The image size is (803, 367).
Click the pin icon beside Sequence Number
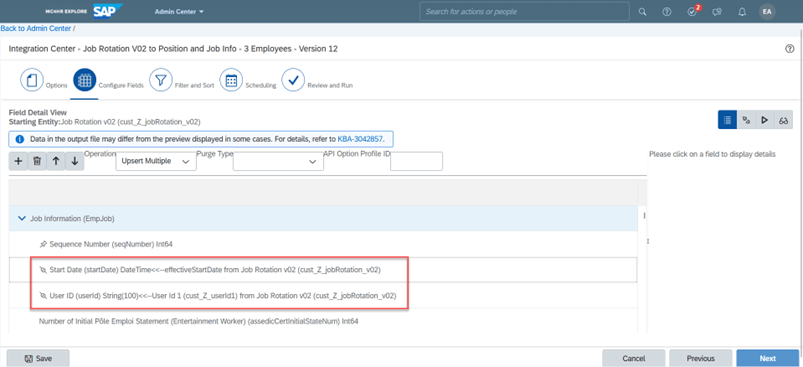(43, 245)
